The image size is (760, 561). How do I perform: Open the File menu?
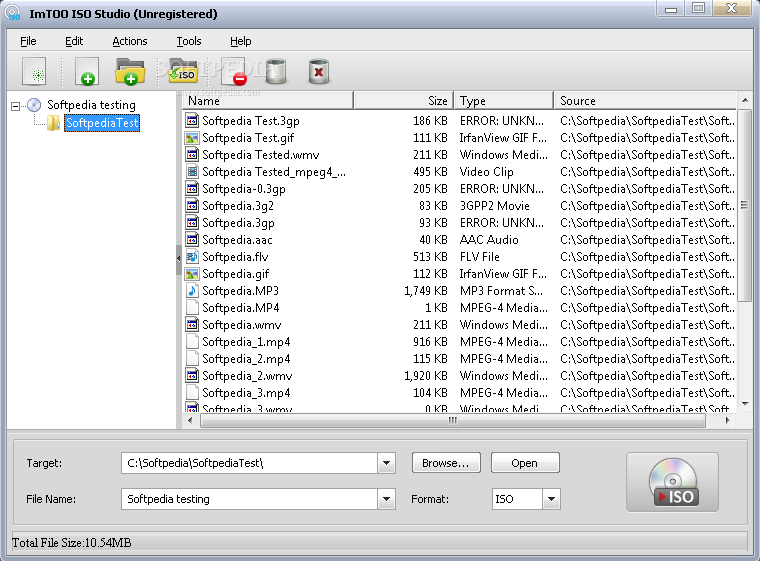point(28,41)
